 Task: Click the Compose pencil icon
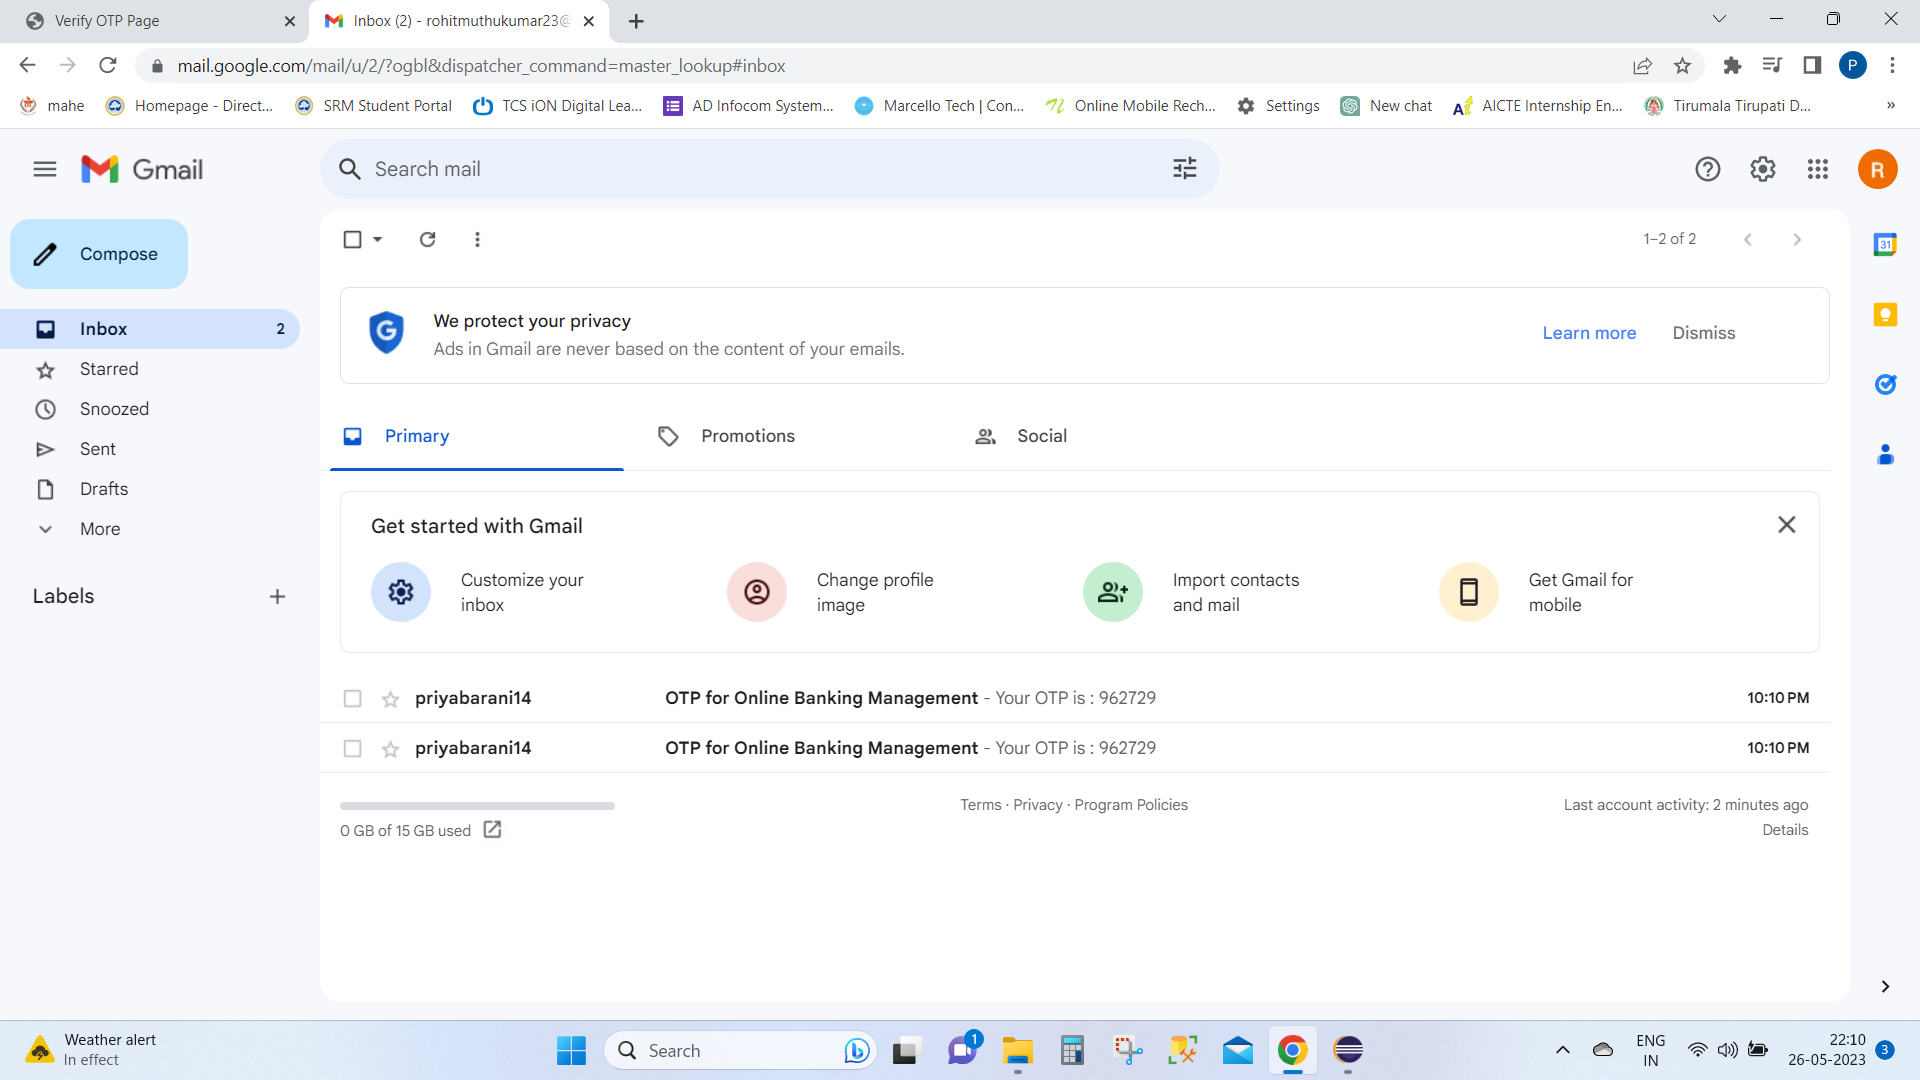point(45,254)
